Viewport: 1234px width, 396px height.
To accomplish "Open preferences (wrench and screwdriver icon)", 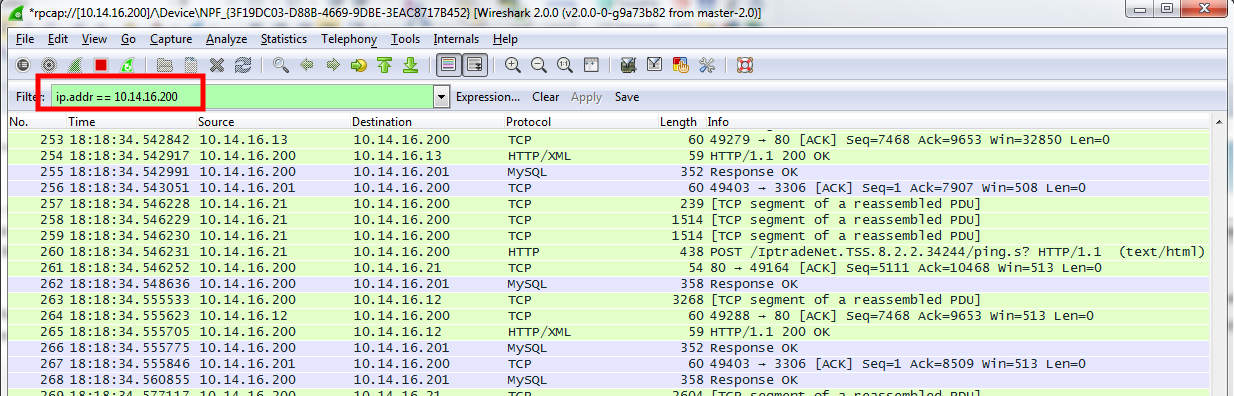I will 707,66.
